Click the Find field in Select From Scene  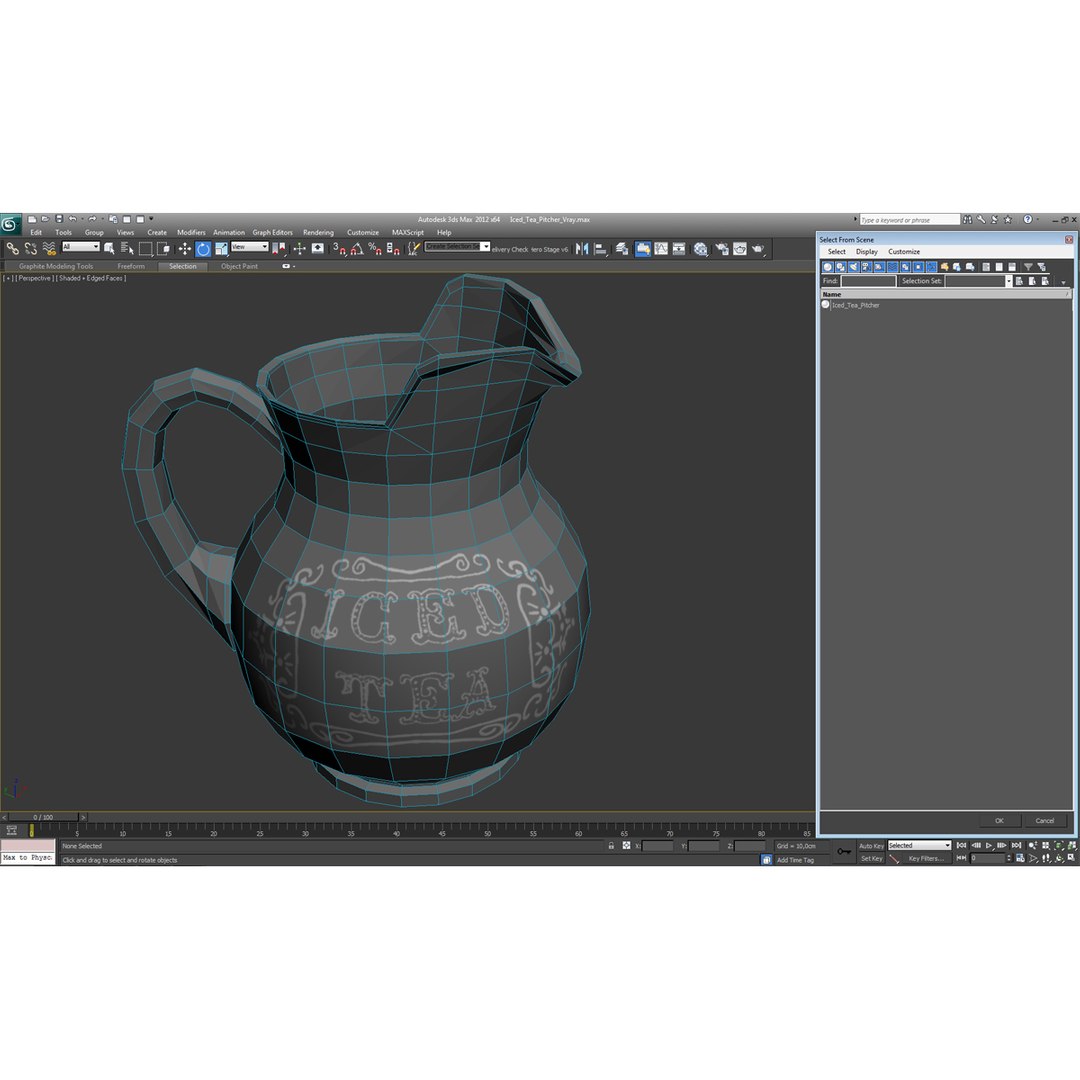[868, 281]
